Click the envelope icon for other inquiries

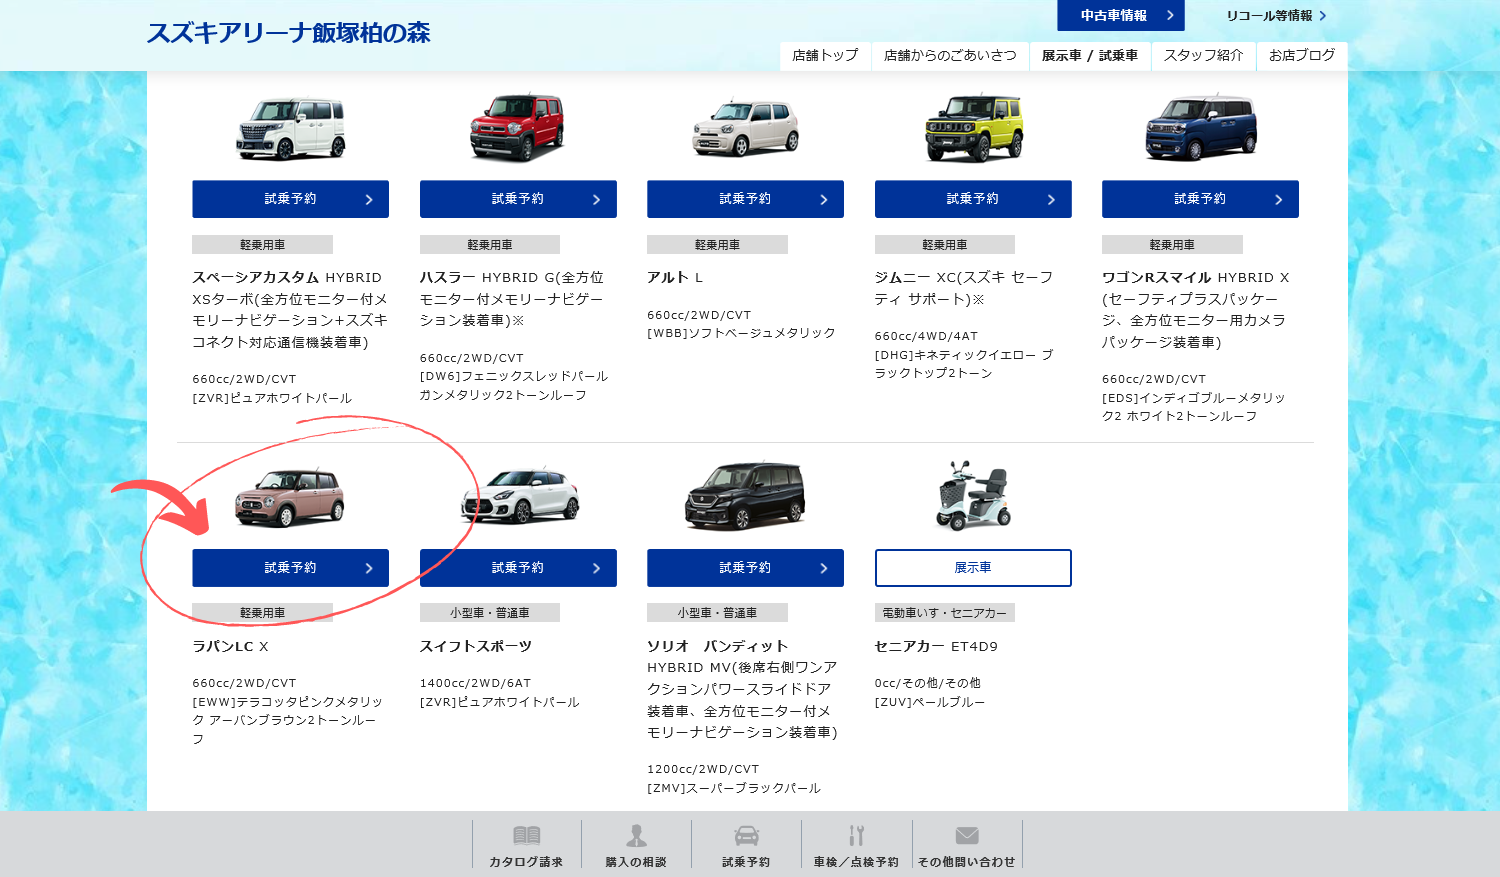tap(967, 835)
